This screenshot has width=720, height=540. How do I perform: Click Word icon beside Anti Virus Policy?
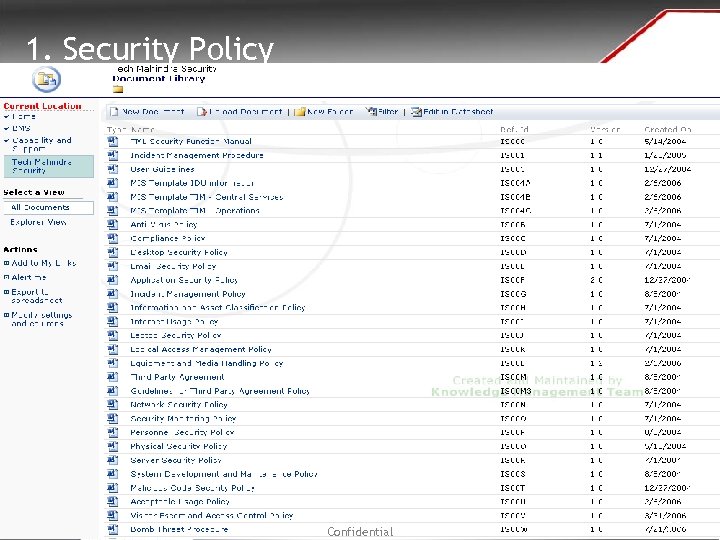point(112,225)
